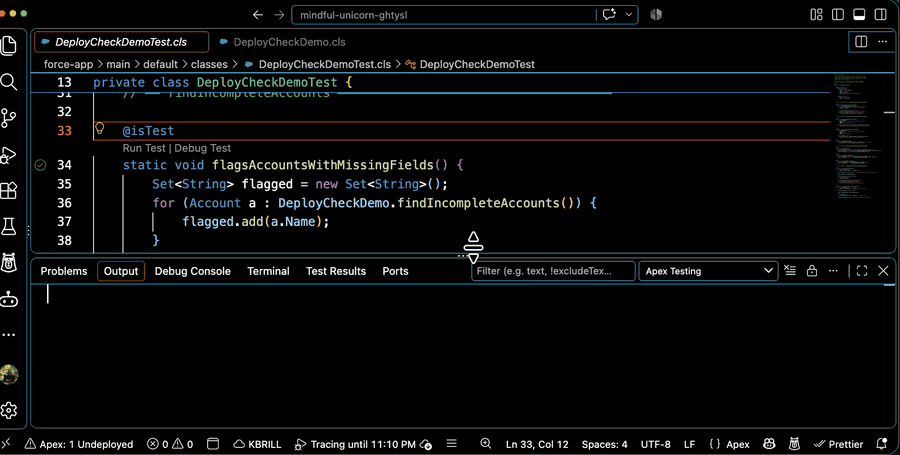Click the @isTest annotation on line 33
Image resolution: width=900 pixels, height=455 pixels.
[148, 131]
